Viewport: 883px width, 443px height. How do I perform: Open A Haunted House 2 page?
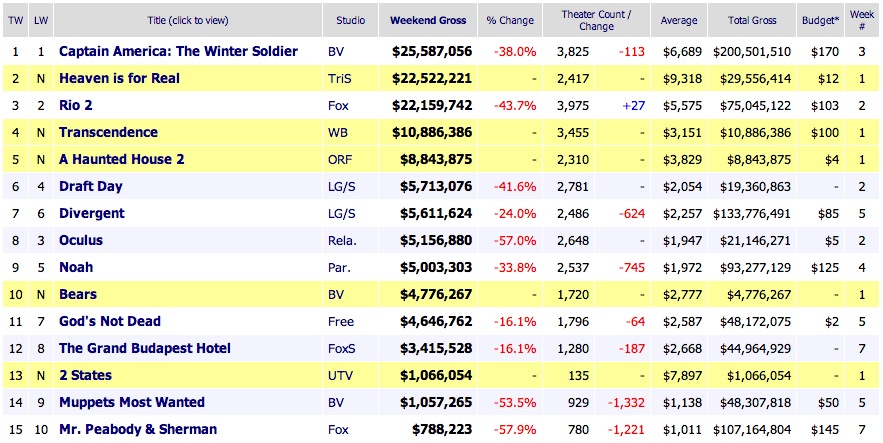point(122,159)
